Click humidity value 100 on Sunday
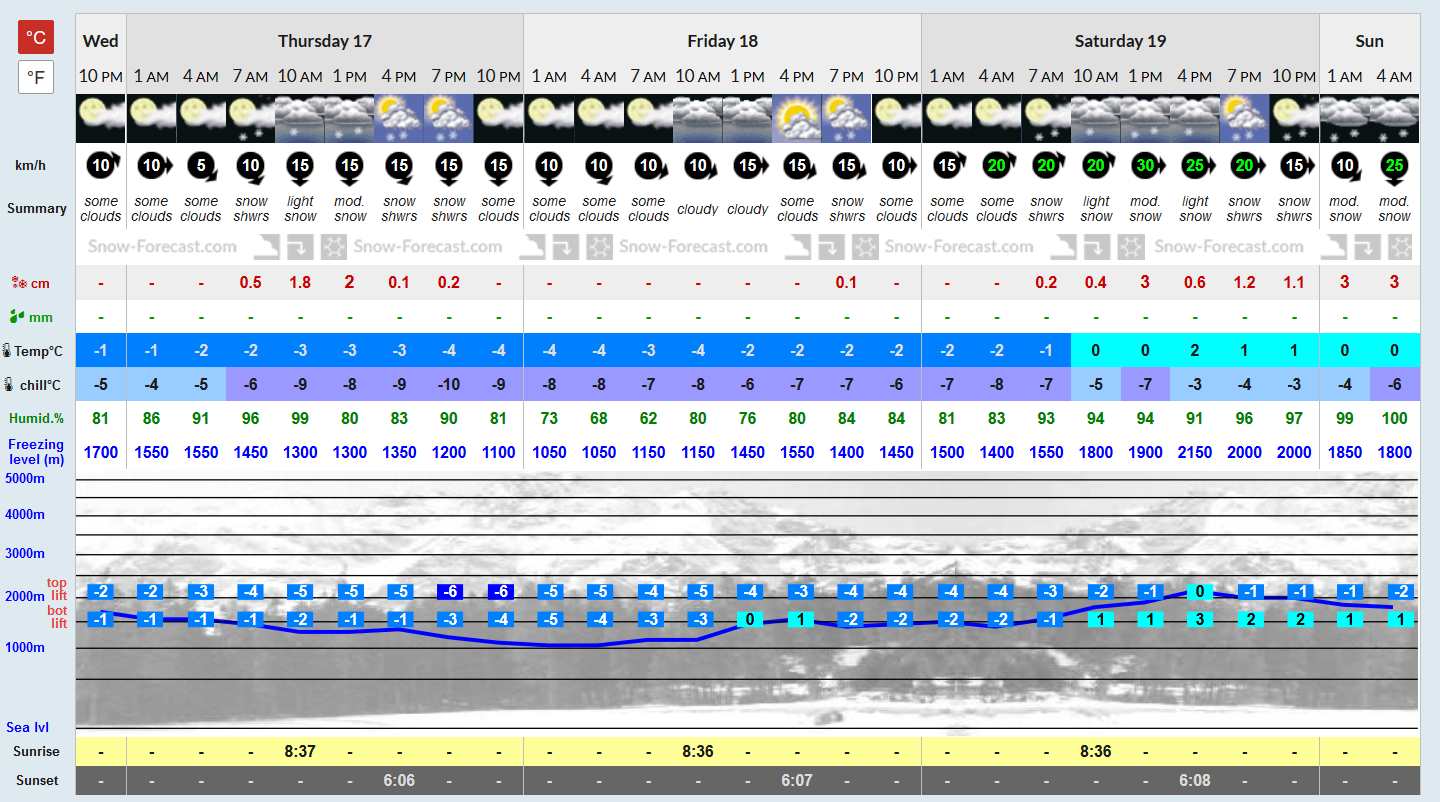 [x=1394, y=418]
